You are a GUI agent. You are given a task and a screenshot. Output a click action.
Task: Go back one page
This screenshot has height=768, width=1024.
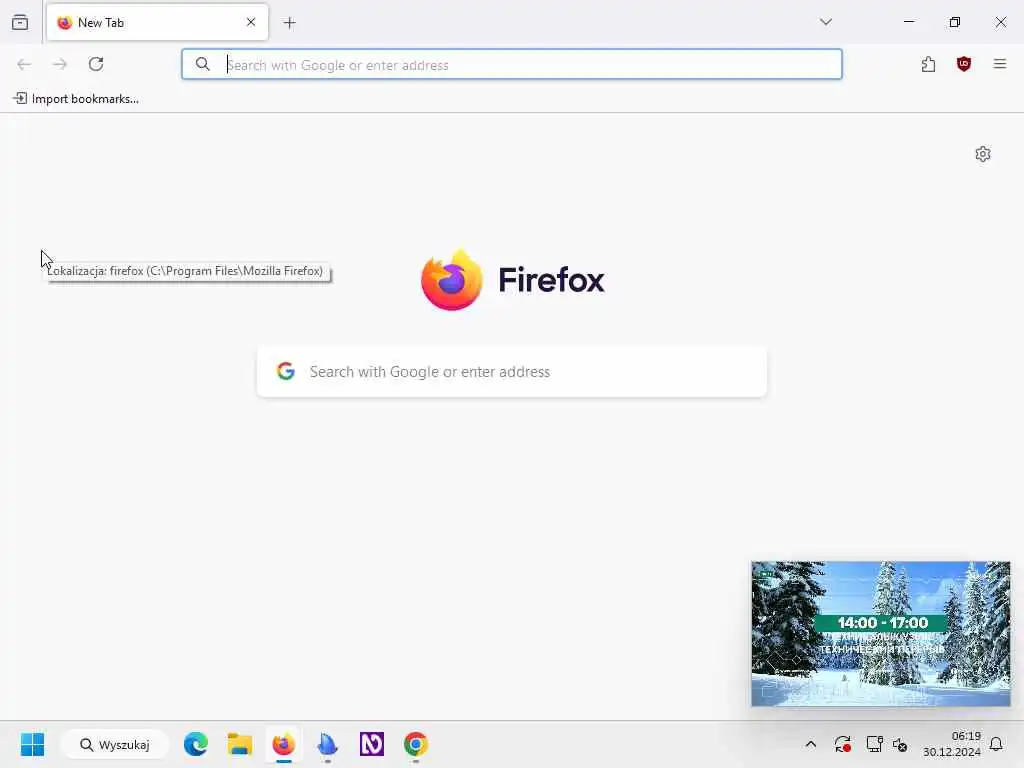pos(24,64)
